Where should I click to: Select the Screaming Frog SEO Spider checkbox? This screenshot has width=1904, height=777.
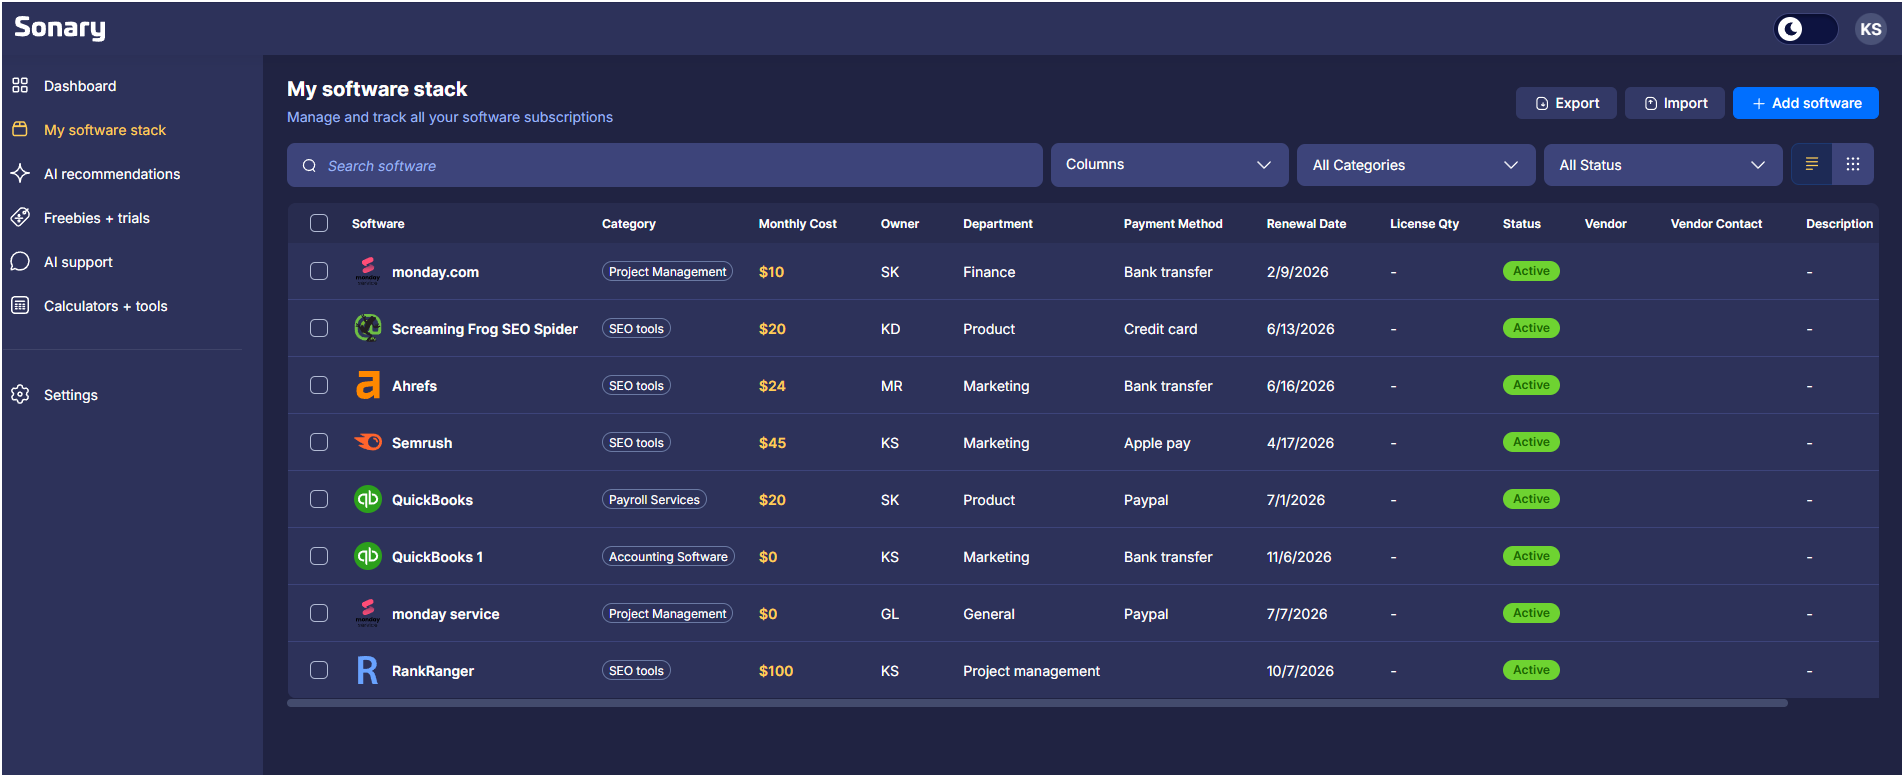pos(319,328)
